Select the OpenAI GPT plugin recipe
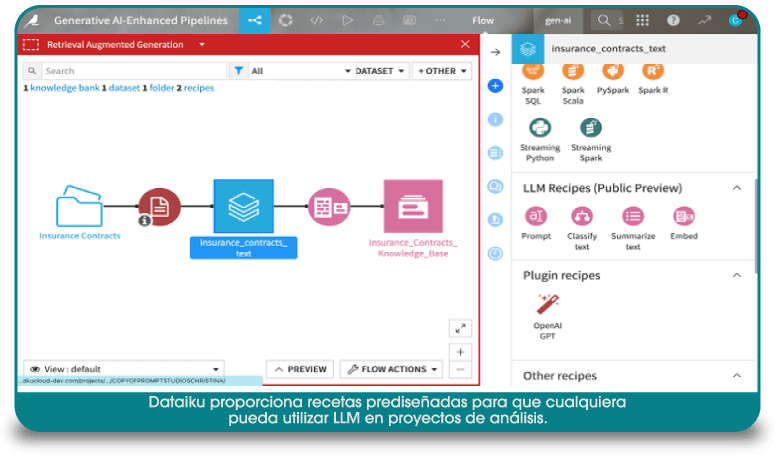The image size is (775, 468). 548,304
